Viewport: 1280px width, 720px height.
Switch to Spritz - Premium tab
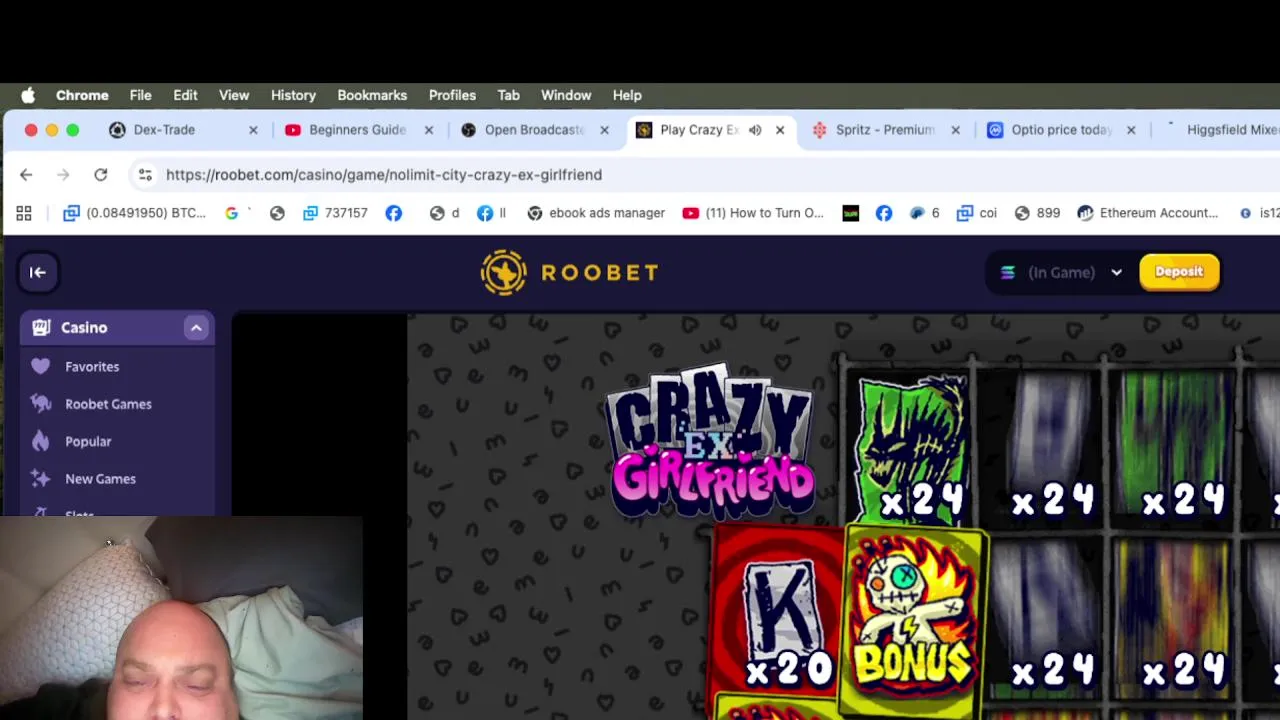(x=884, y=130)
